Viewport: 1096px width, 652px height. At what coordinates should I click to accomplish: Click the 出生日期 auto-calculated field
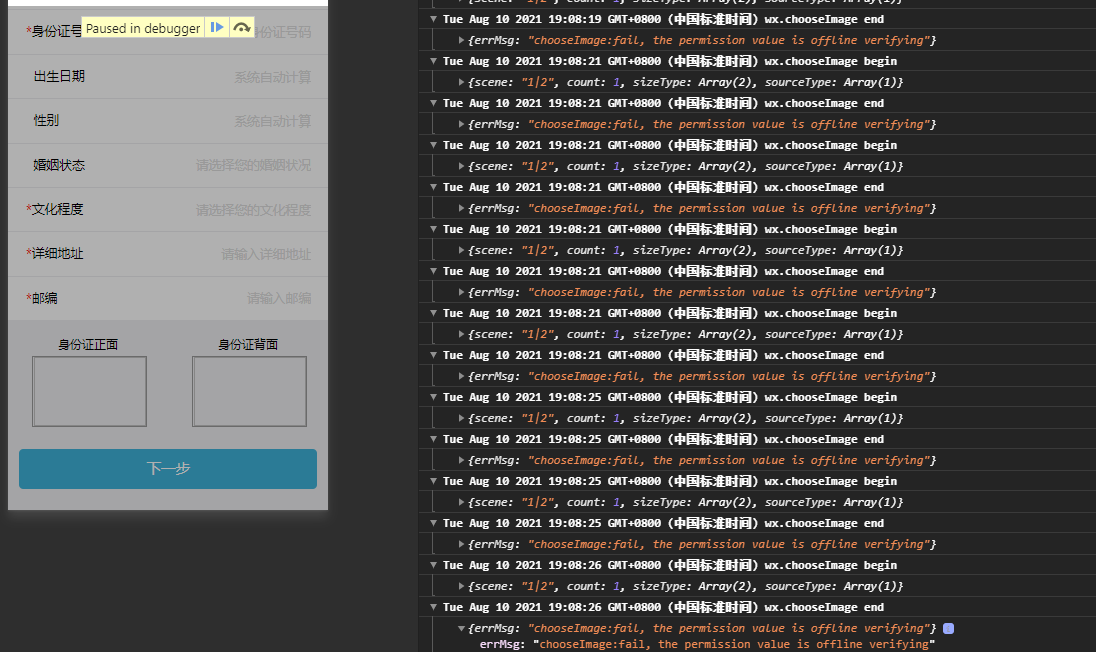(168, 77)
